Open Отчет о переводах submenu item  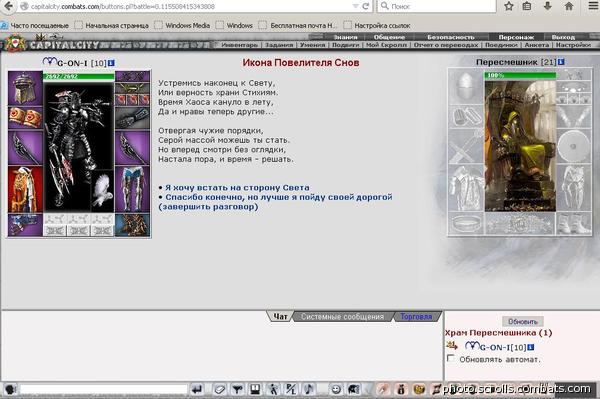click(x=446, y=45)
